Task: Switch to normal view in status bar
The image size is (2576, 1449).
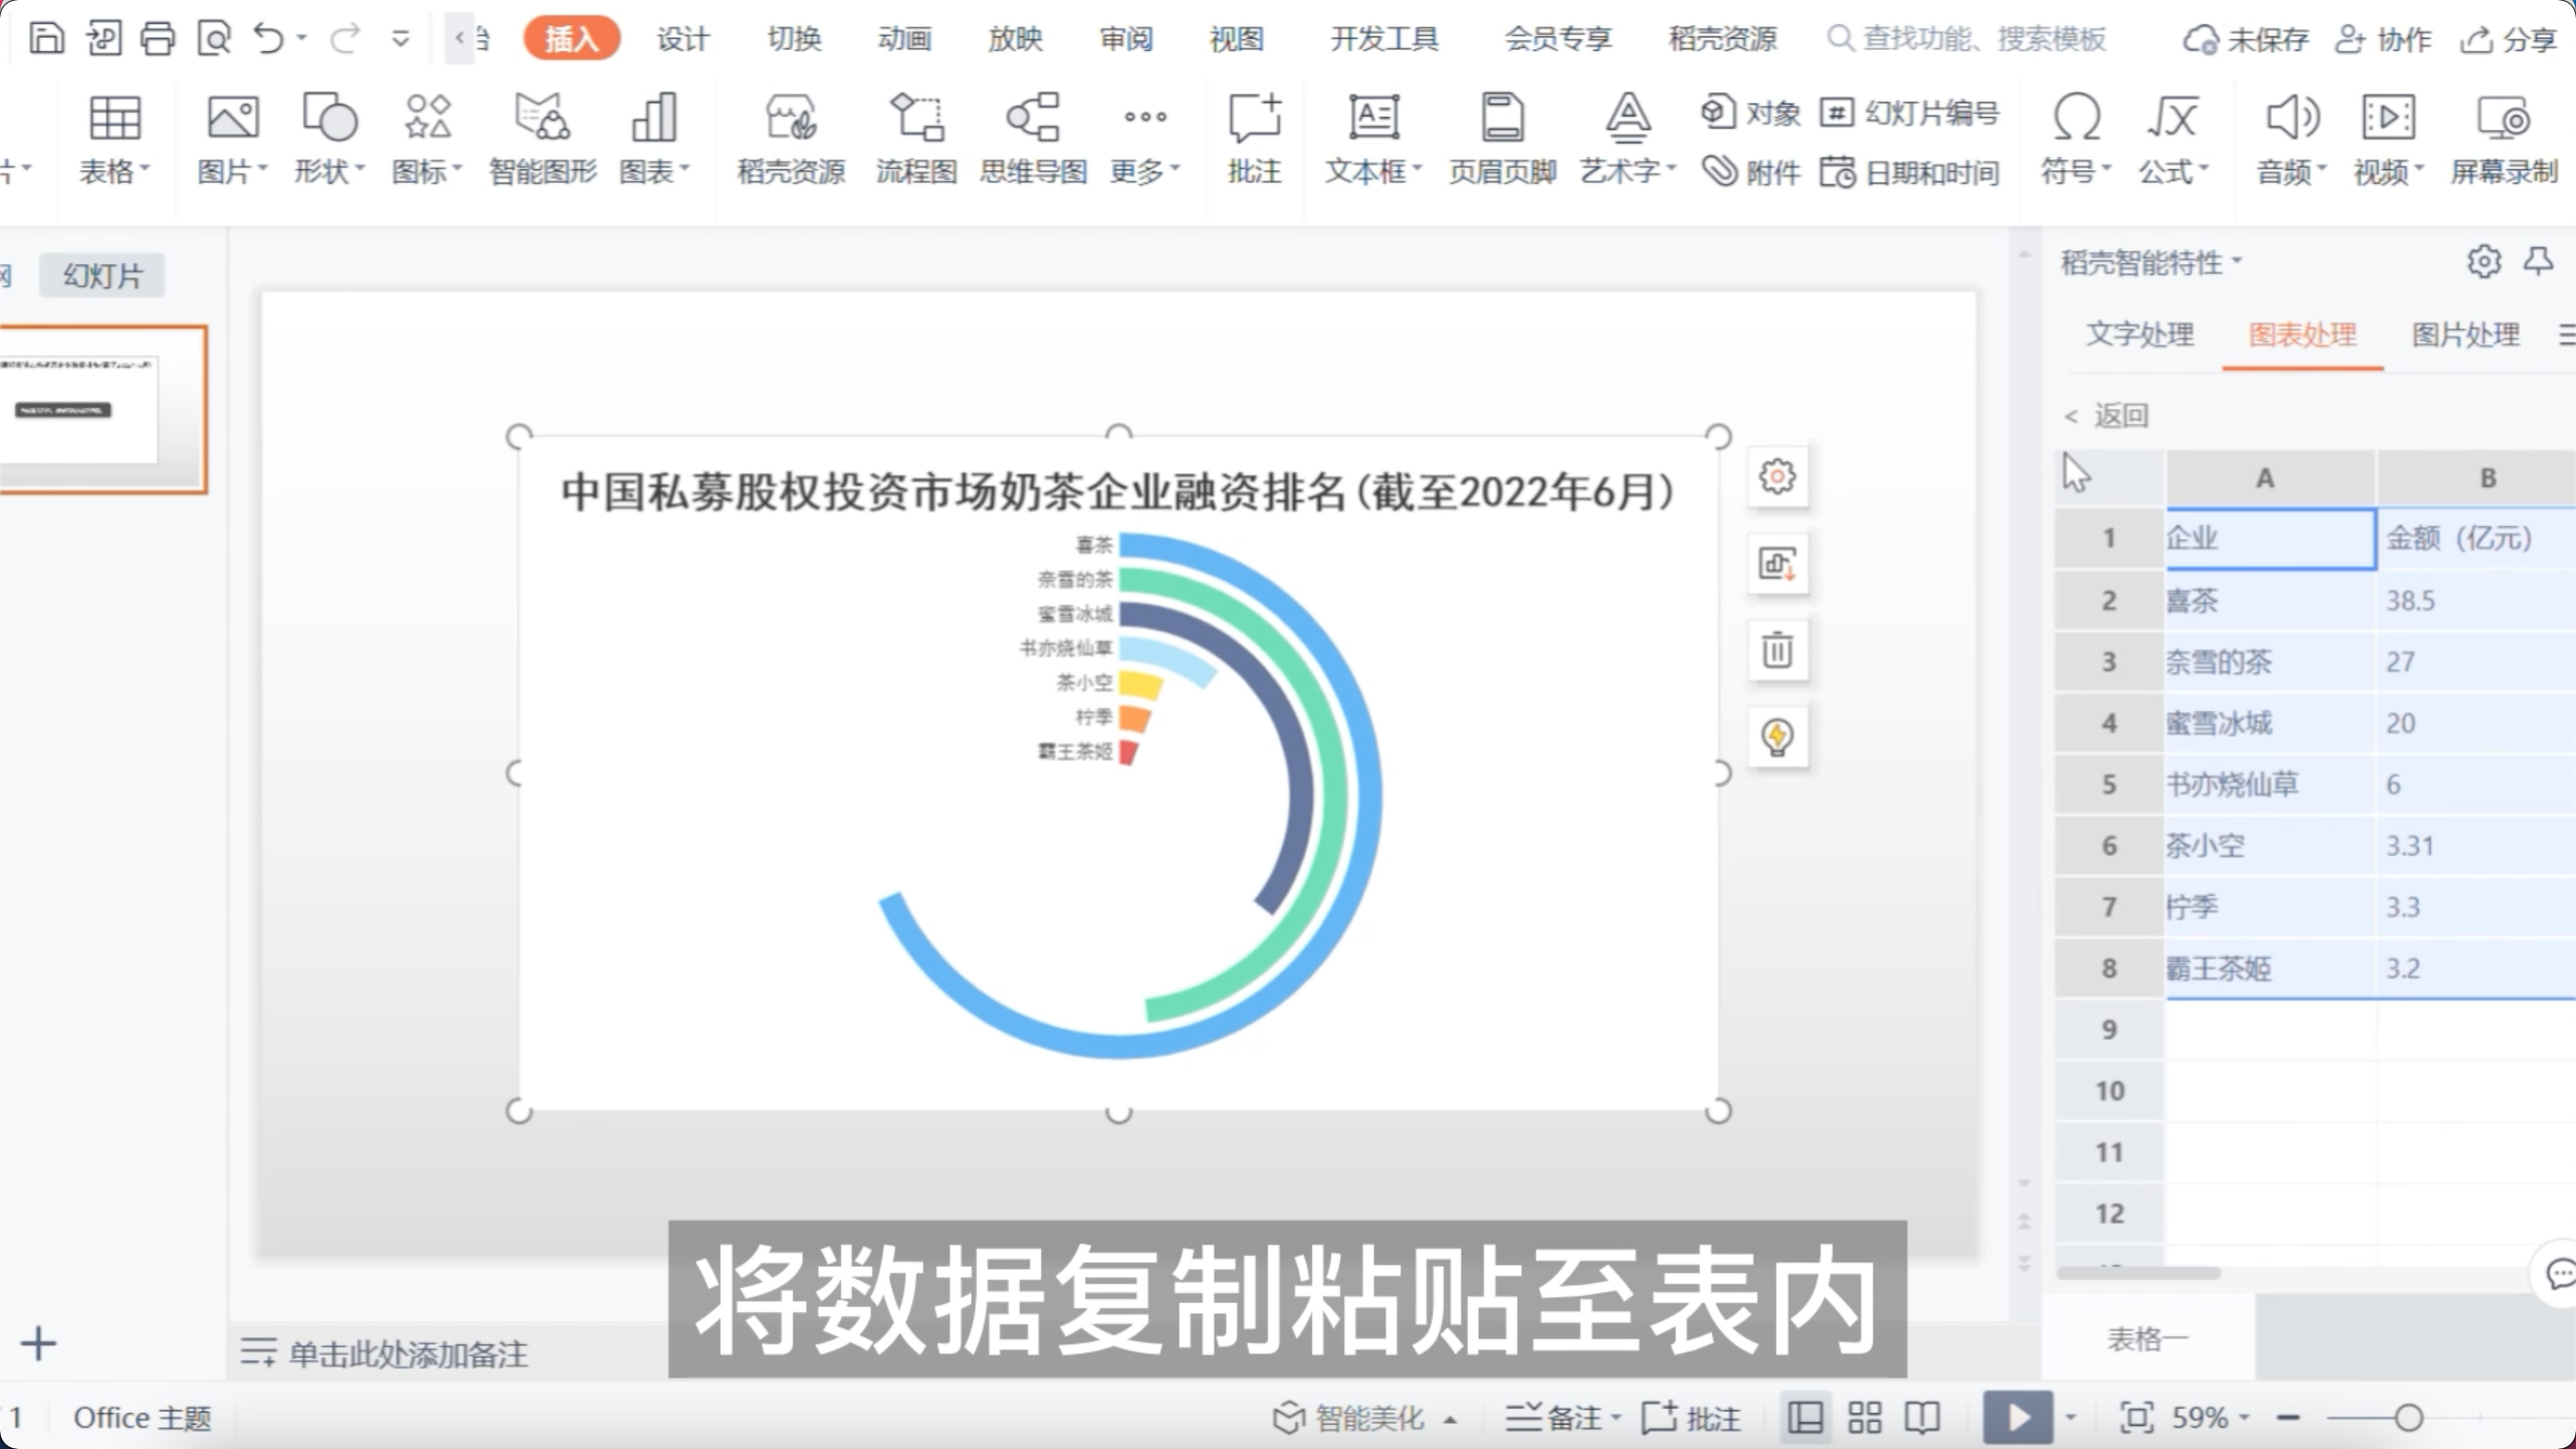Action: [1805, 1417]
